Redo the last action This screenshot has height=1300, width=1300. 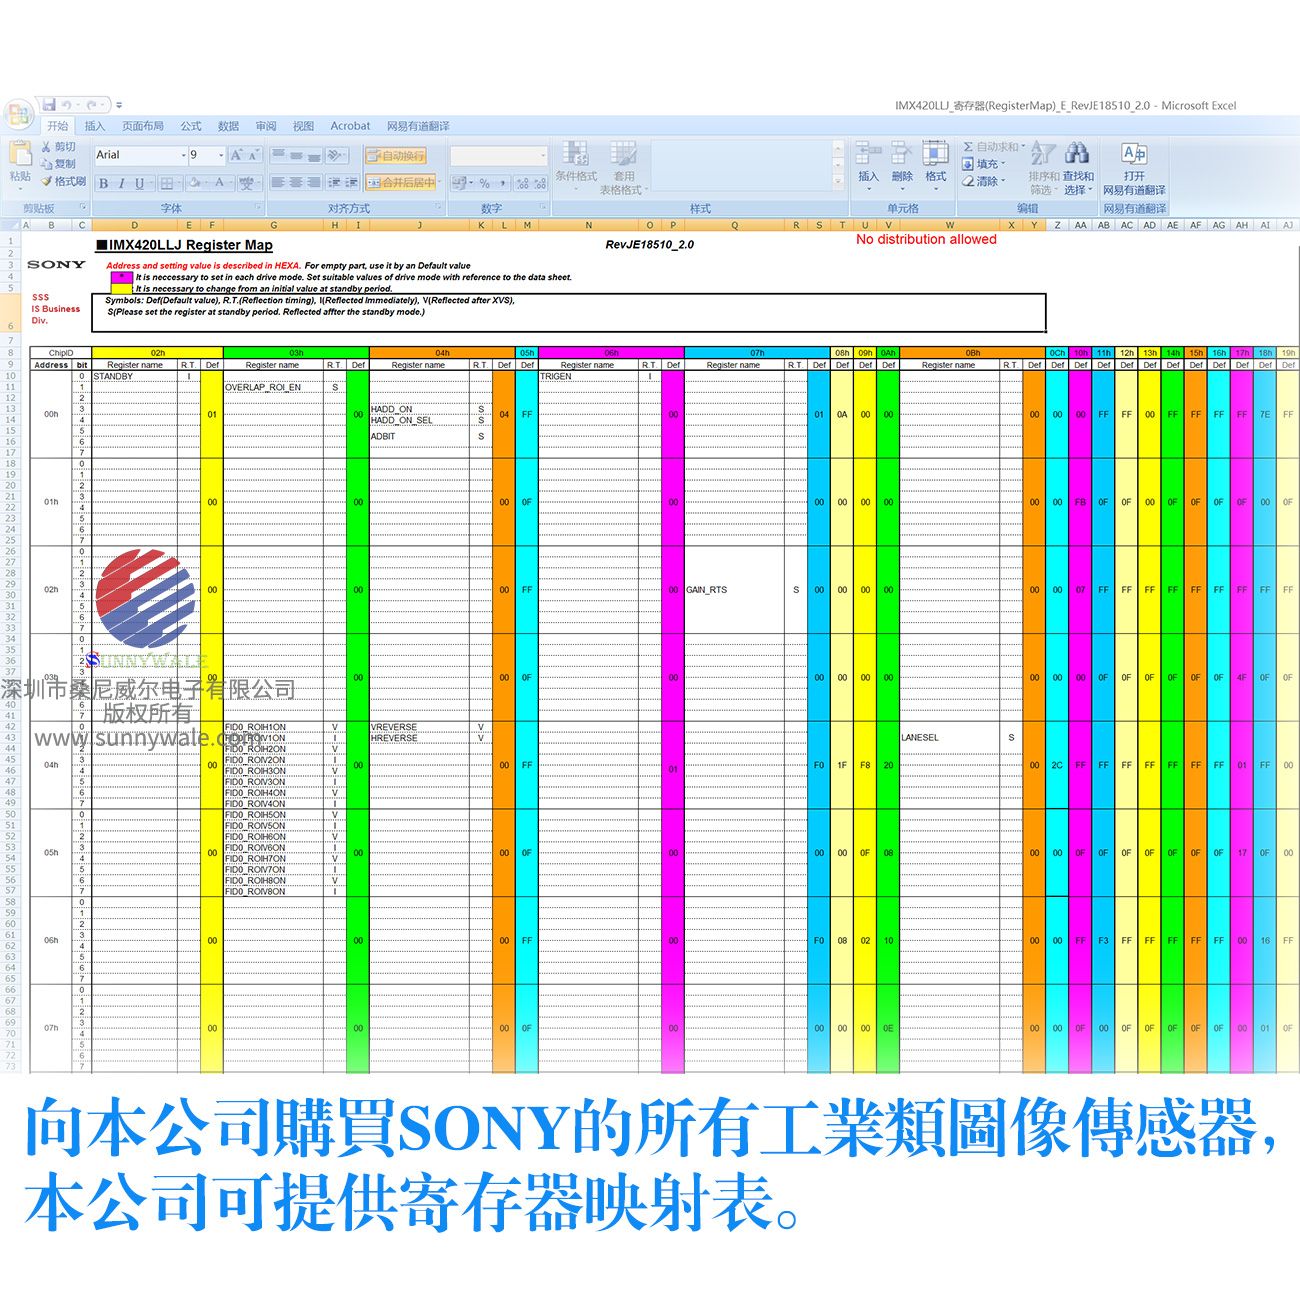tap(92, 105)
